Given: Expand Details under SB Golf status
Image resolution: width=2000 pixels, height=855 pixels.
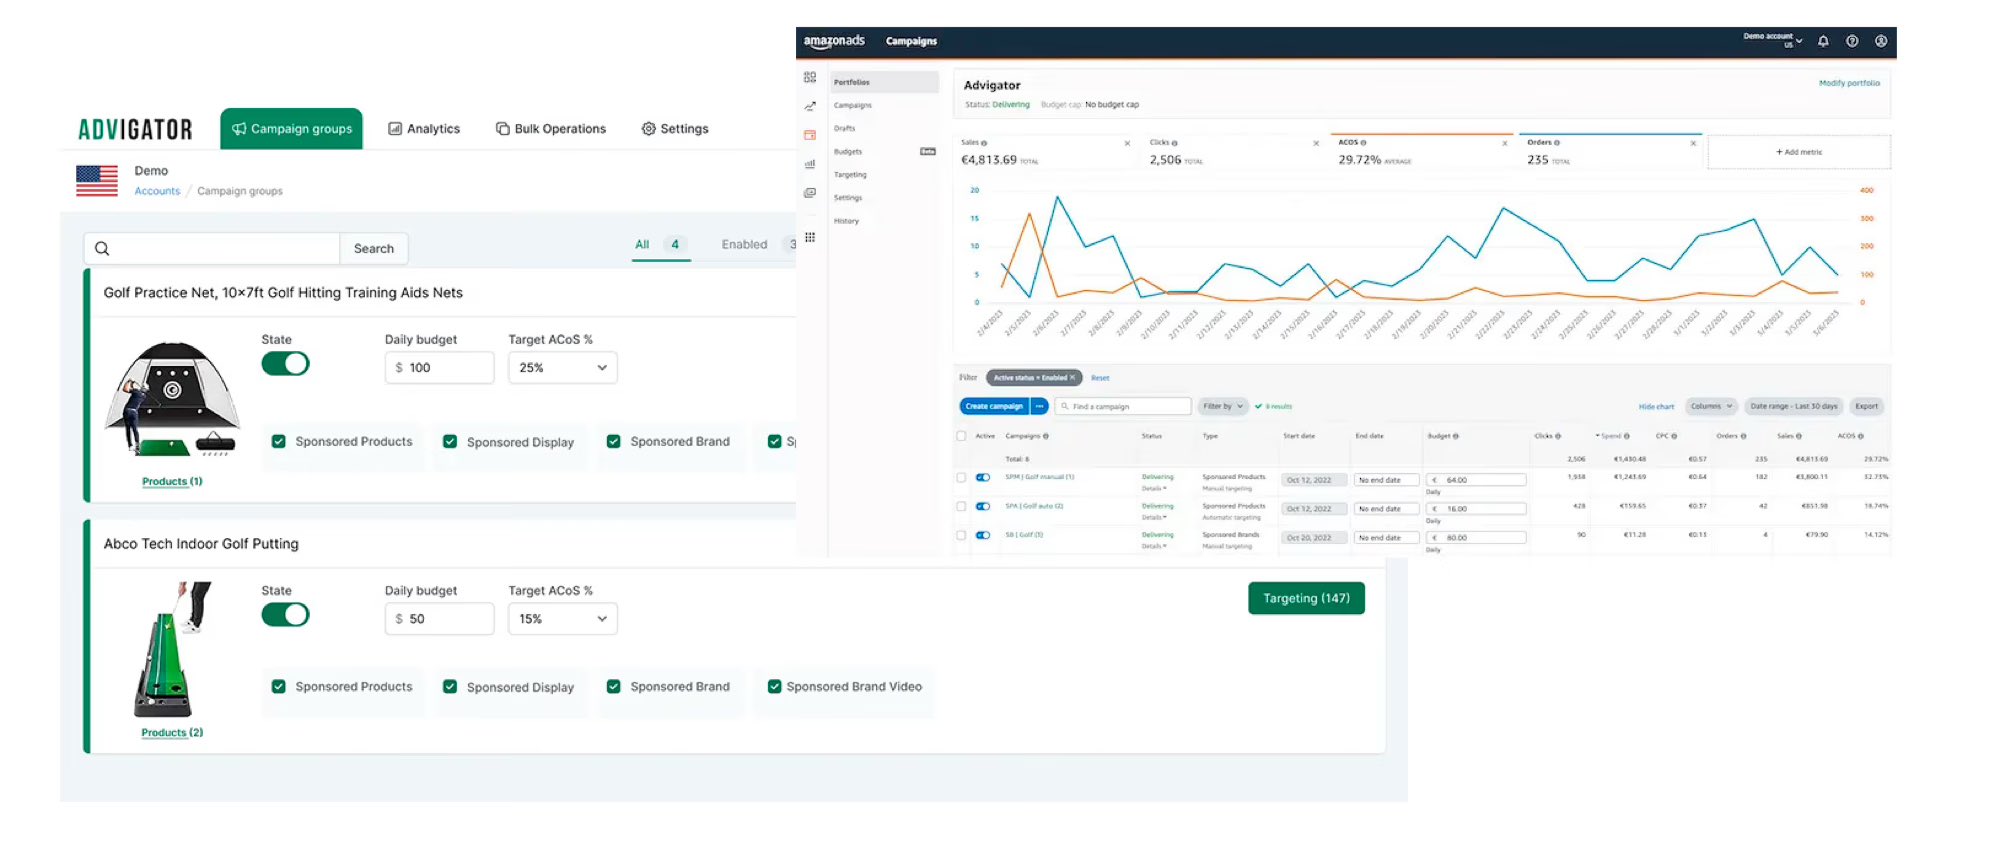Looking at the screenshot, I should 1154,546.
